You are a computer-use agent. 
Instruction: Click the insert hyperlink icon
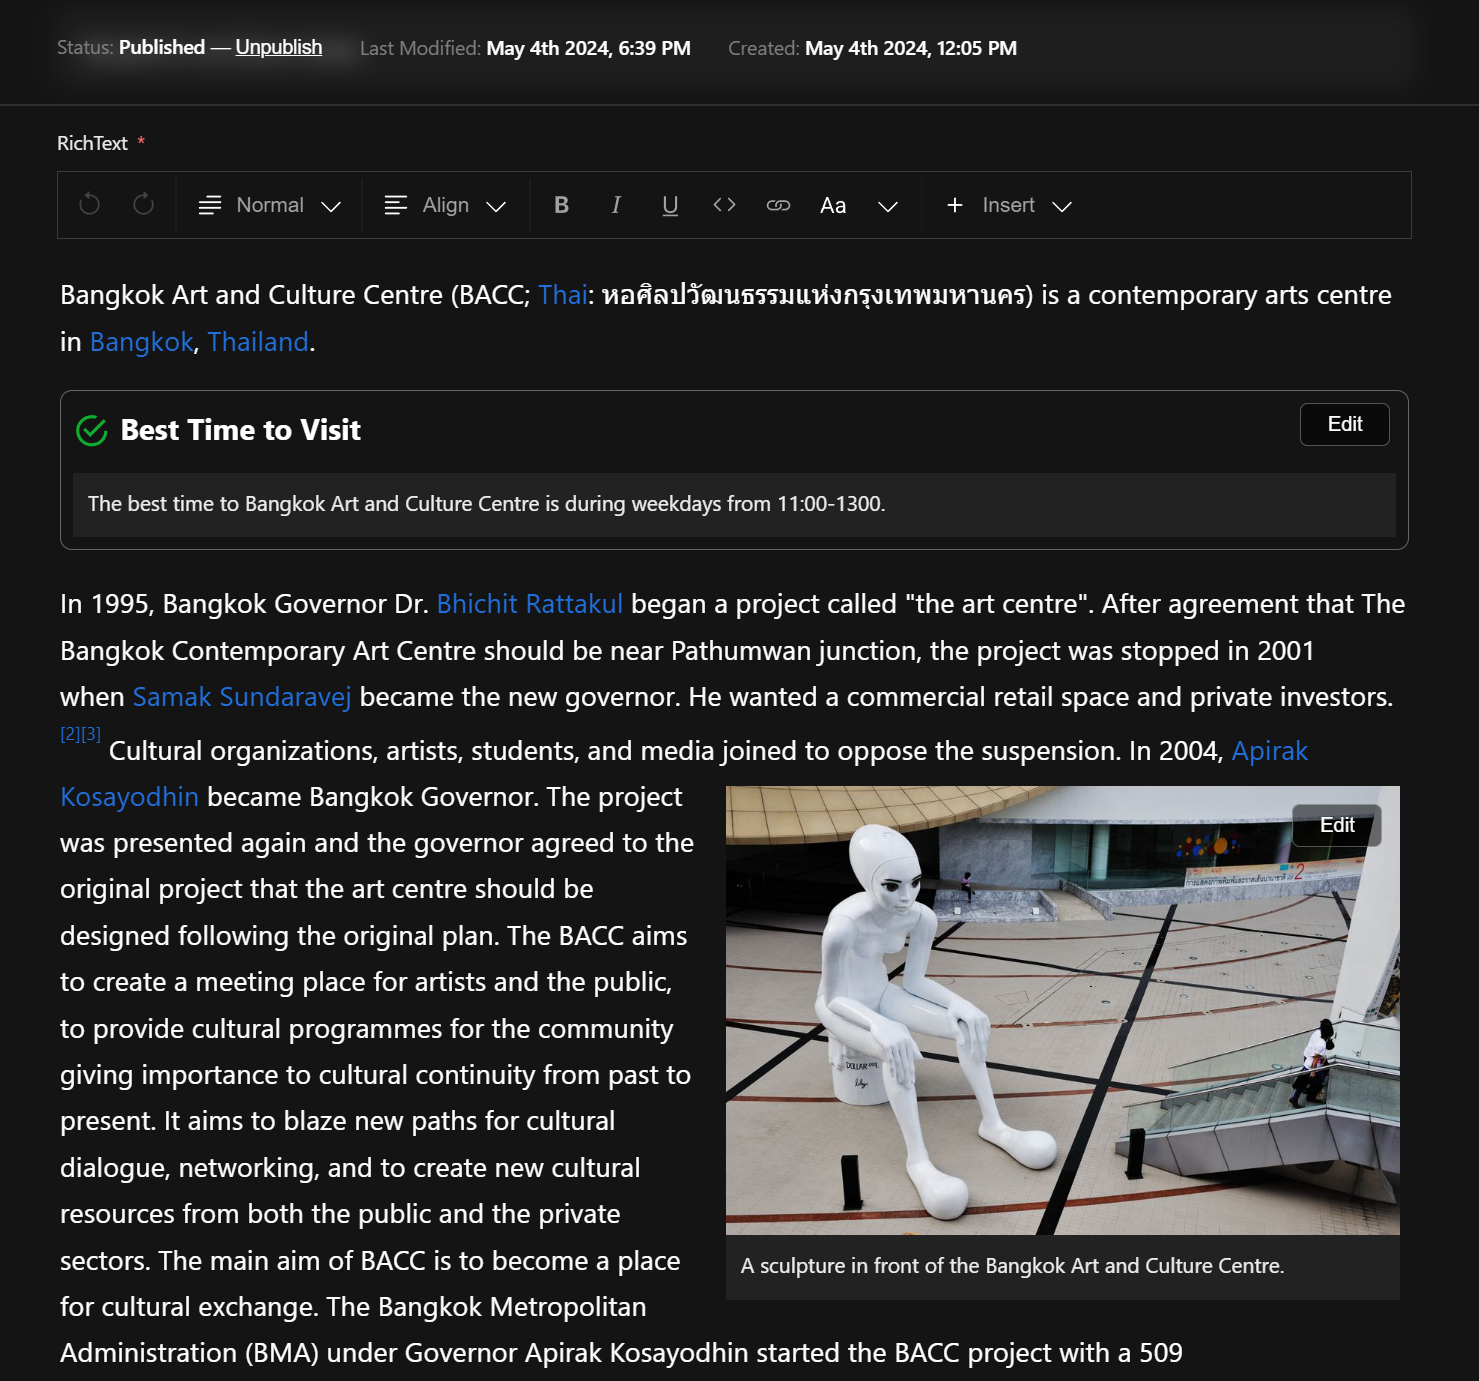point(778,205)
